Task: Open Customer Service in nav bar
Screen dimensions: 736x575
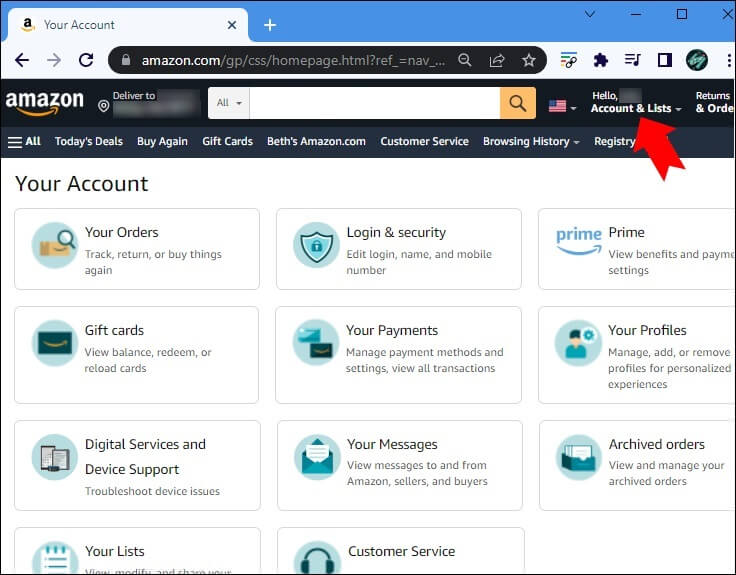Action: (424, 142)
